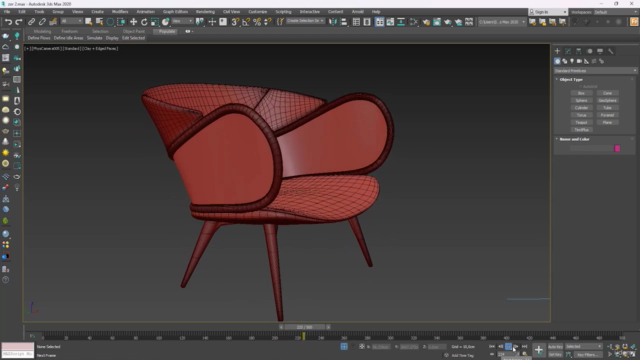Toggle the 3D Snaps icon
This screenshot has height=360, width=640.
click(236, 22)
